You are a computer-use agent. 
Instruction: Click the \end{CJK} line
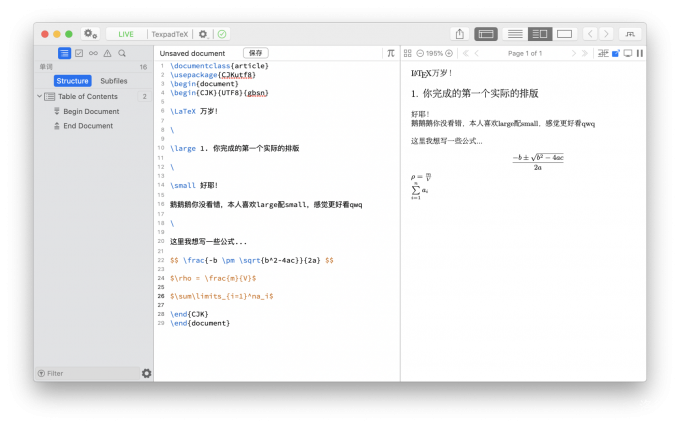tap(189, 314)
